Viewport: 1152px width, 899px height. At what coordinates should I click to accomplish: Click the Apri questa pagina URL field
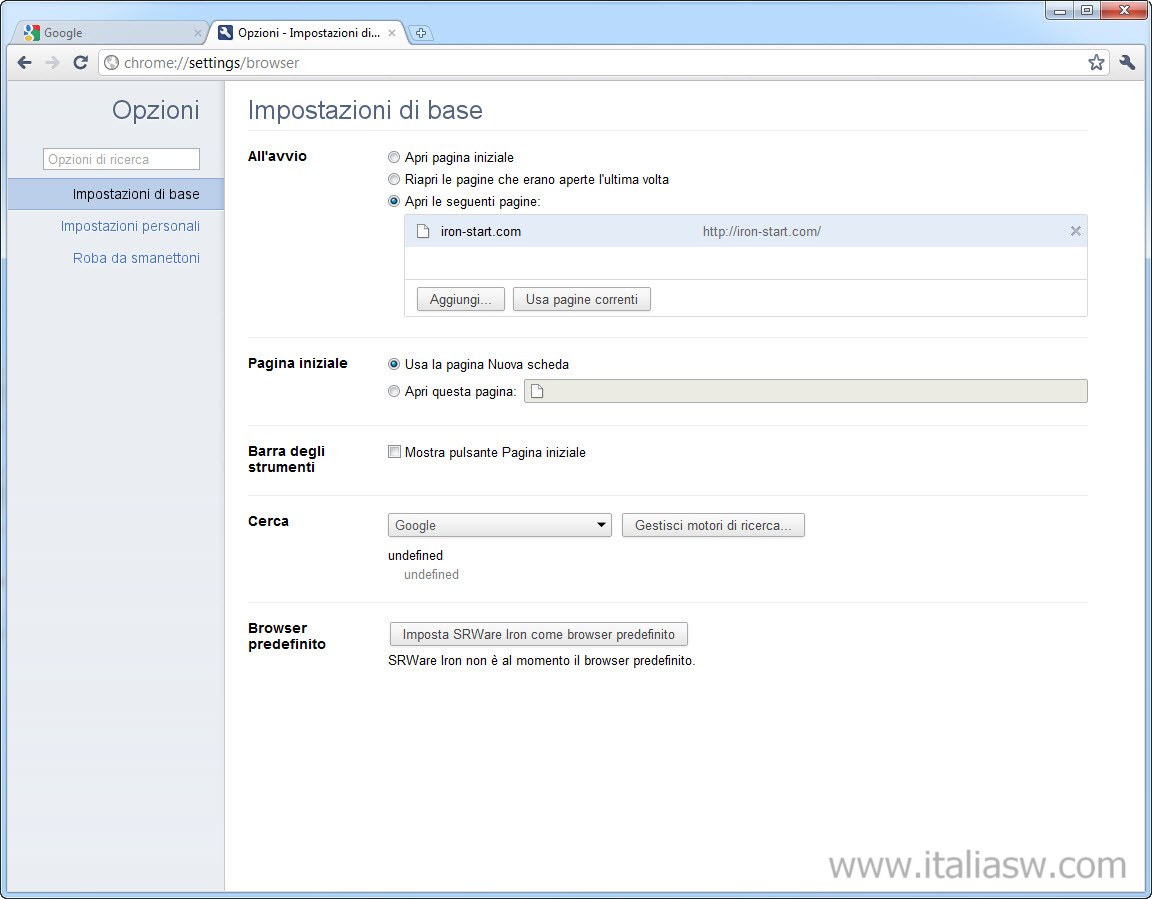point(805,391)
